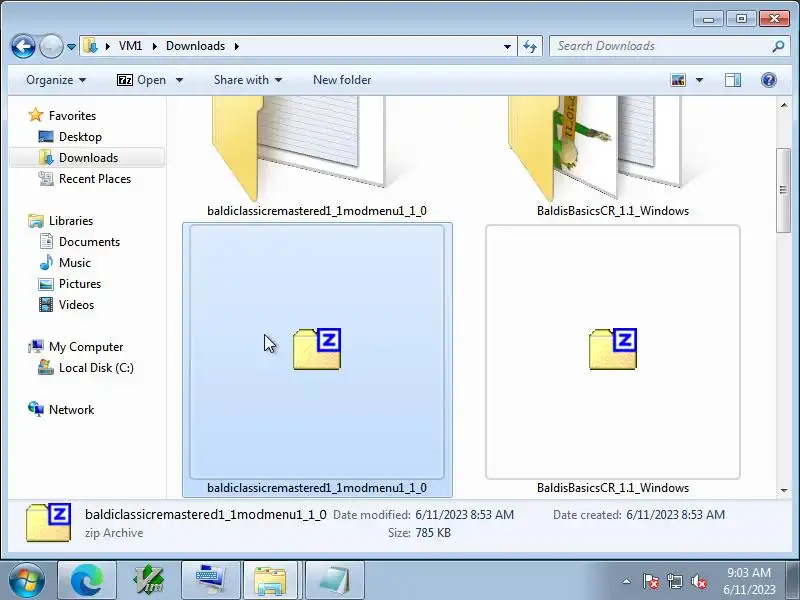Click the BaldisBasicsCR_1.1_Windows zip file name label

pos(613,488)
